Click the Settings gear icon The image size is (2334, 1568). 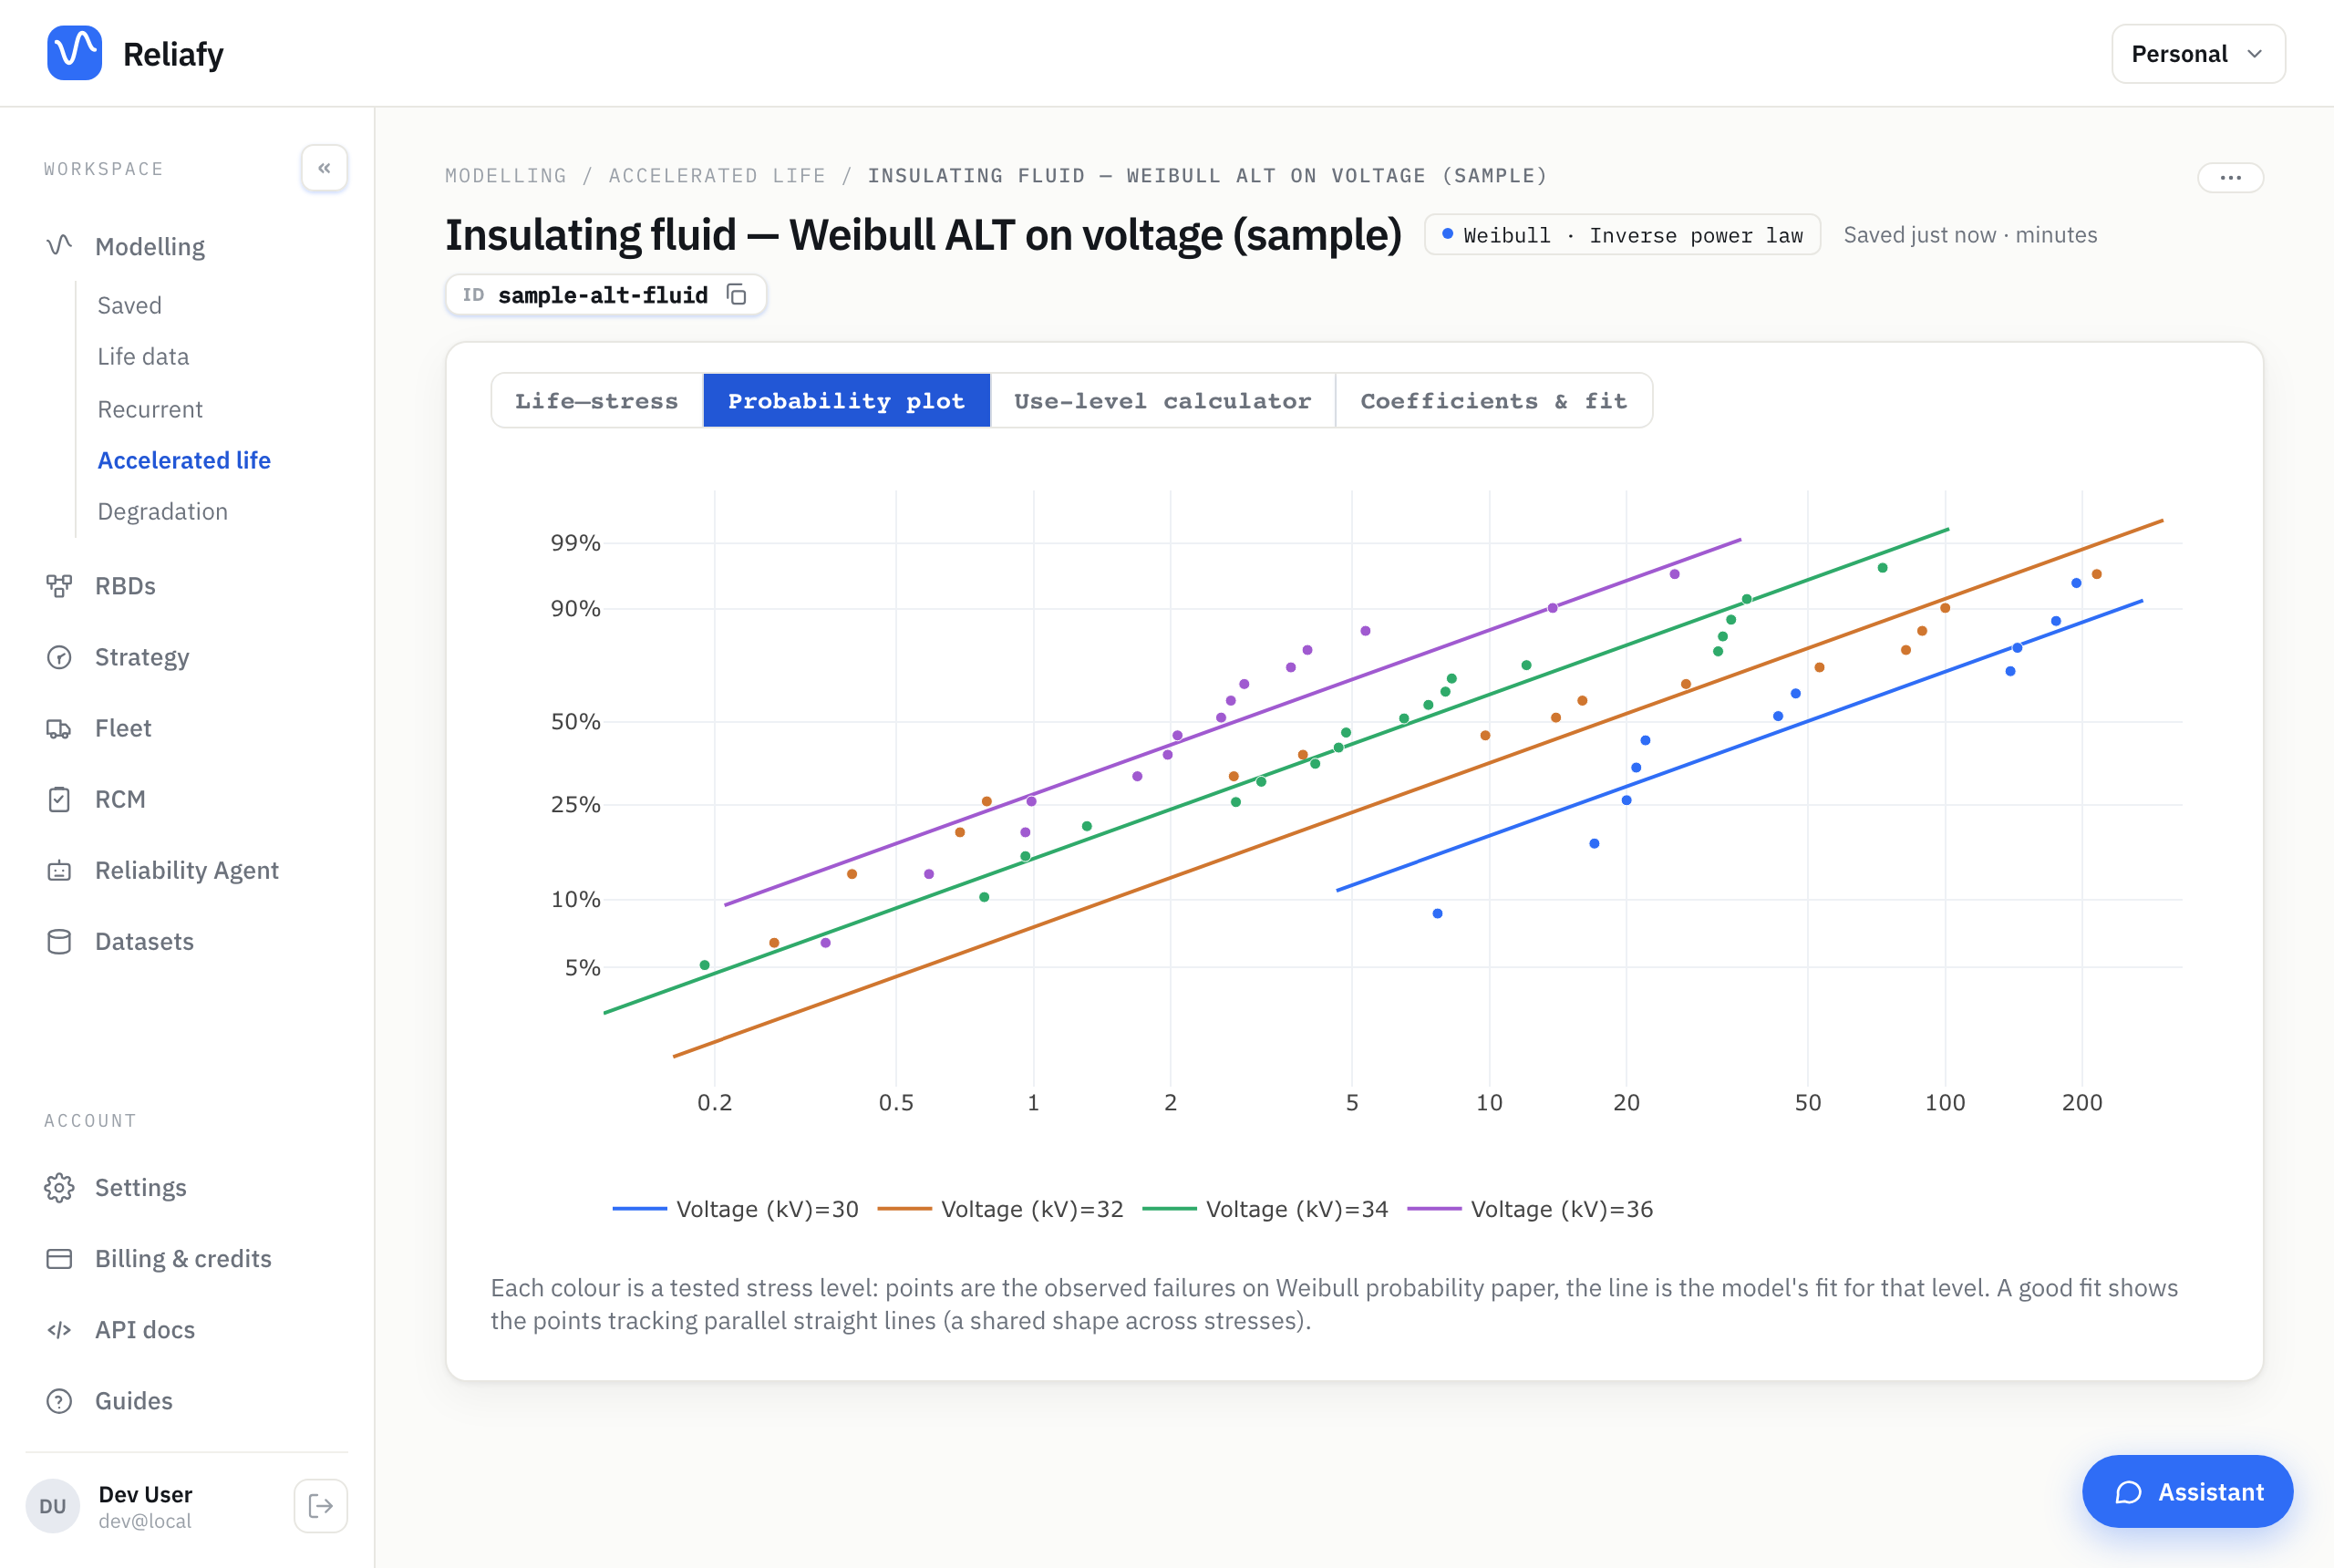point(59,1187)
